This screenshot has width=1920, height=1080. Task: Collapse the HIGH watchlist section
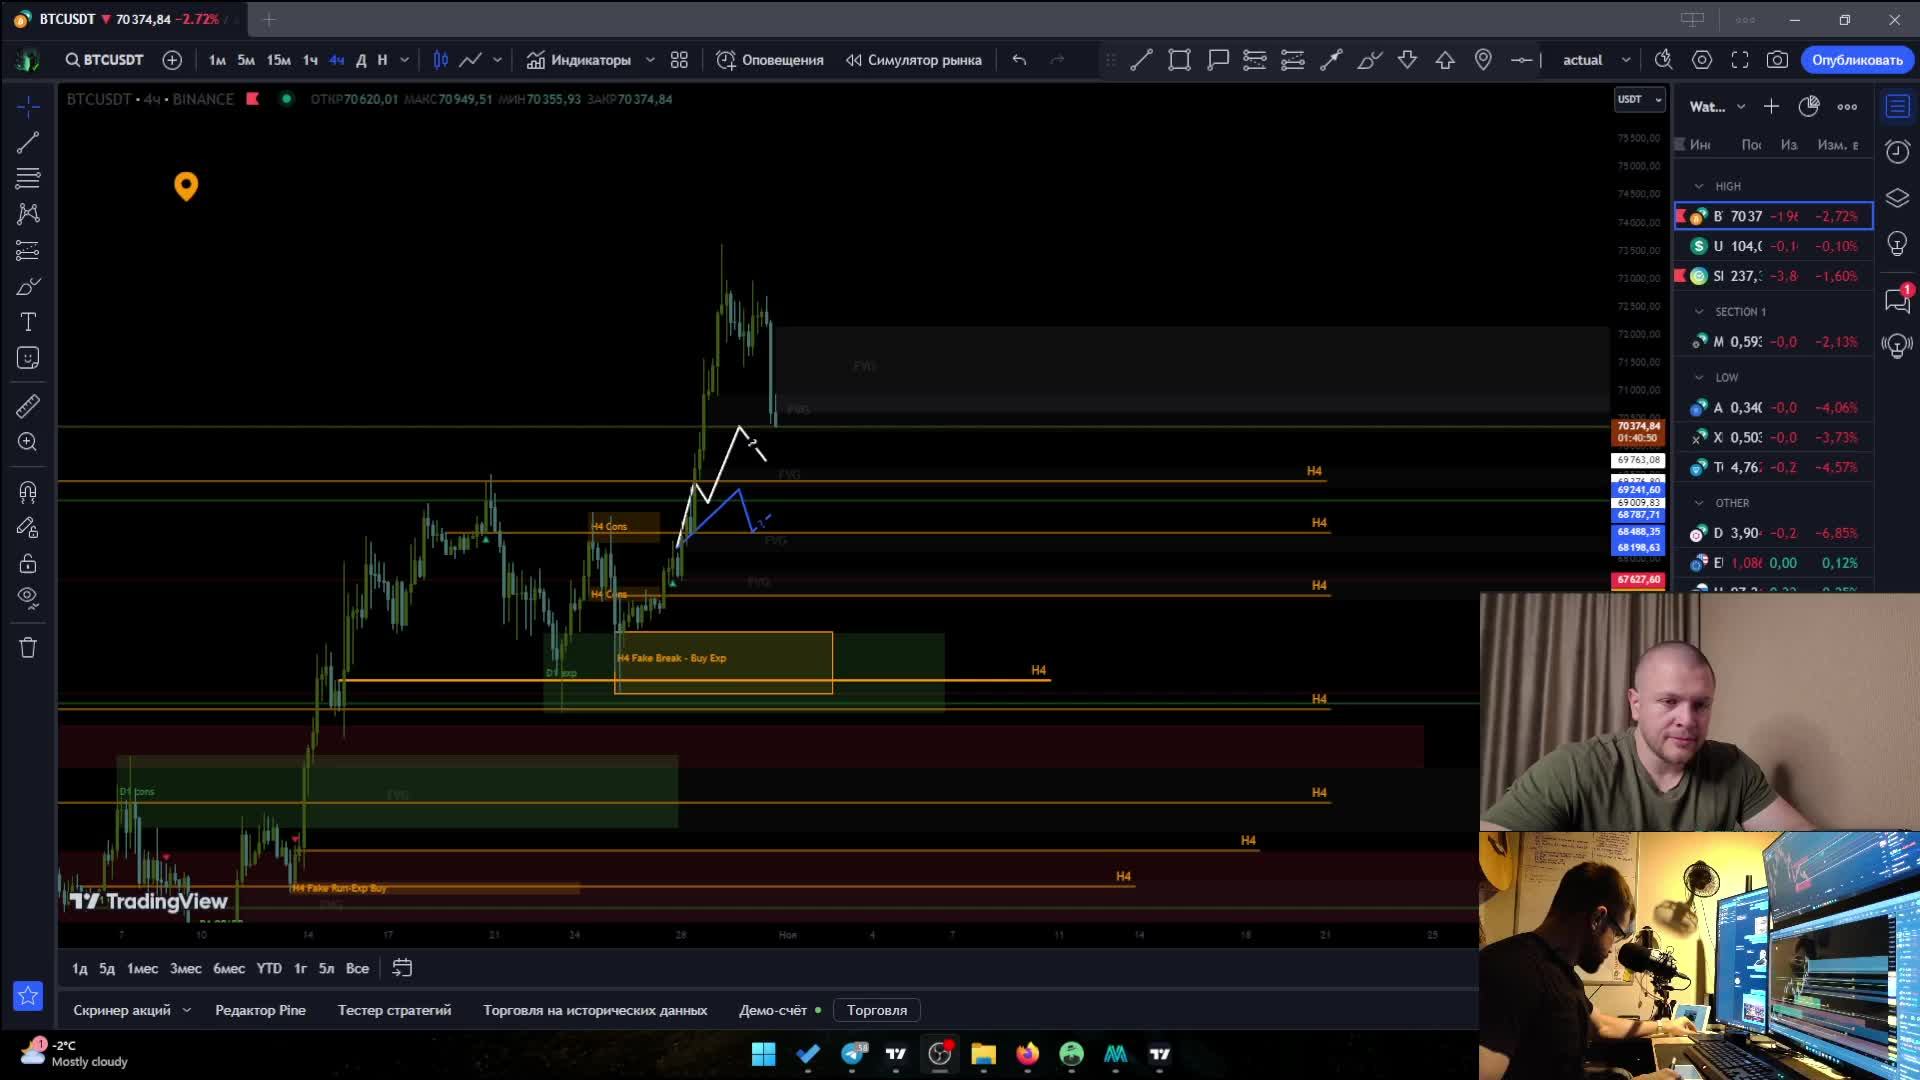pos(1698,186)
